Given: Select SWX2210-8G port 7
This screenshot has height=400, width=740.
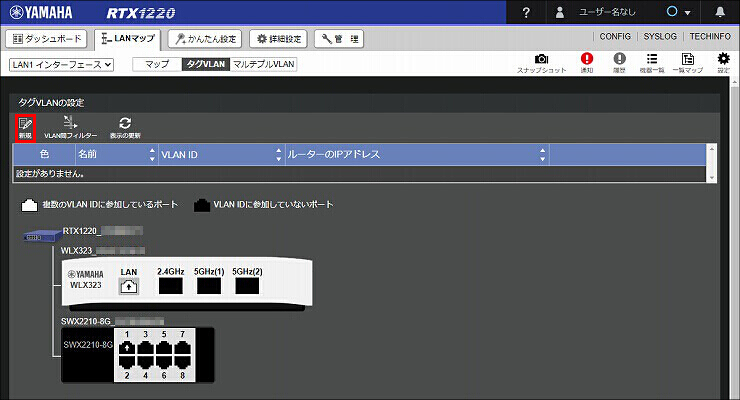Looking at the screenshot, I should pos(182,348).
